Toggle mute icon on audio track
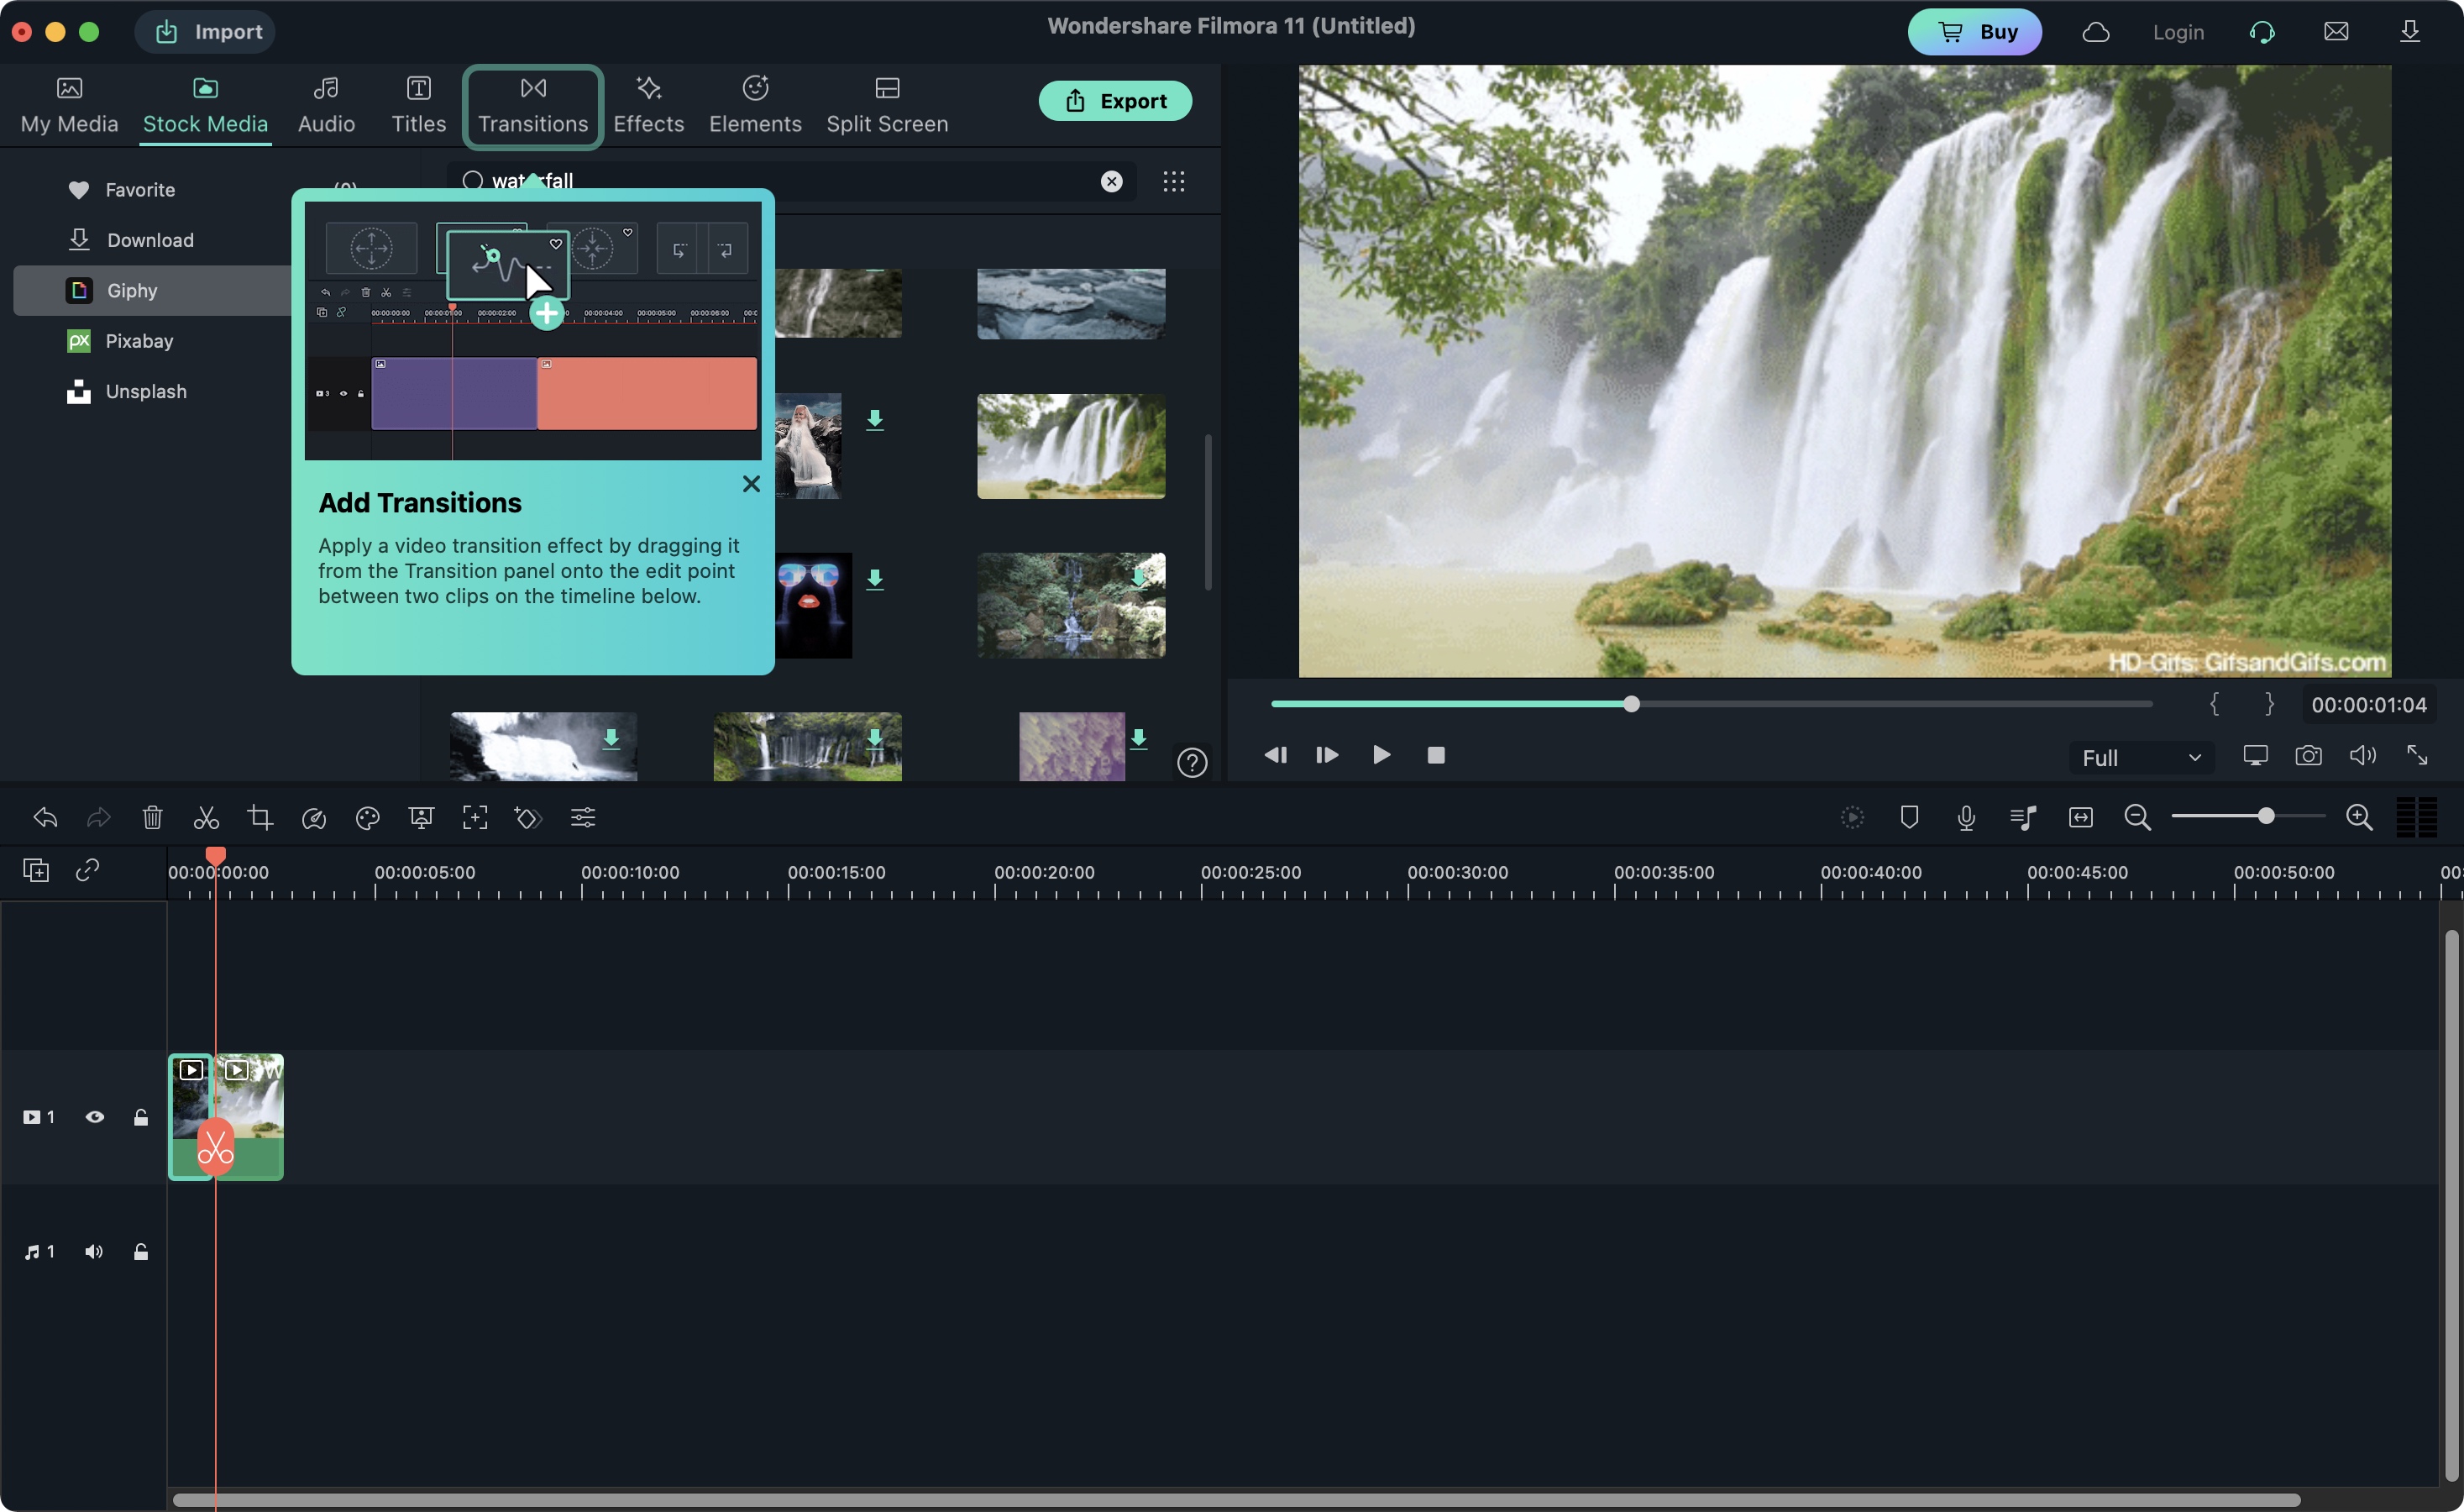This screenshot has height=1512, width=2464. click(92, 1250)
